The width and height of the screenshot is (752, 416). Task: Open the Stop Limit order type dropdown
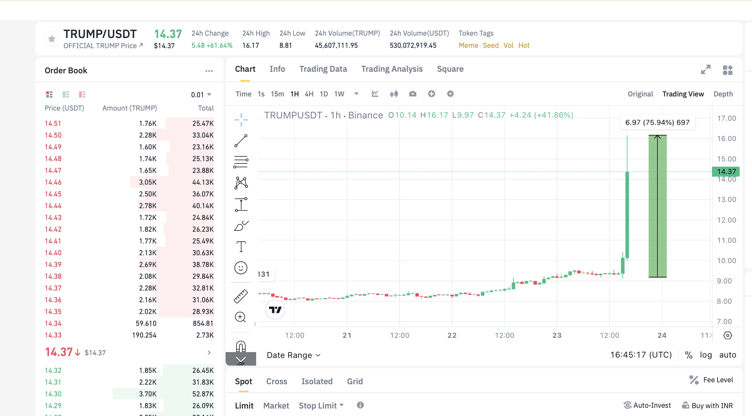pos(320,406)
